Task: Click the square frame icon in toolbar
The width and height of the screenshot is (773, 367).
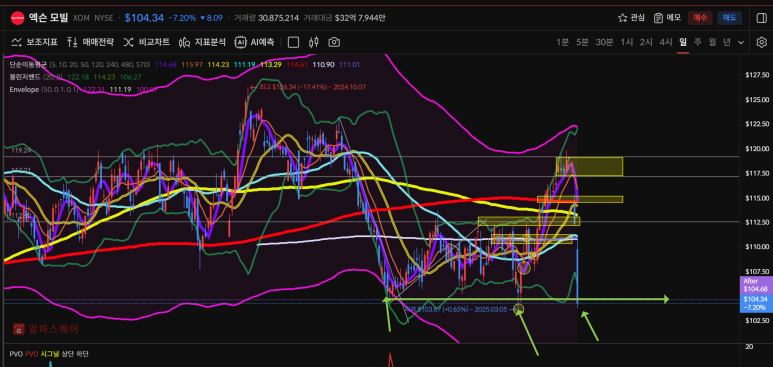Action: click(x=293, y=42)
